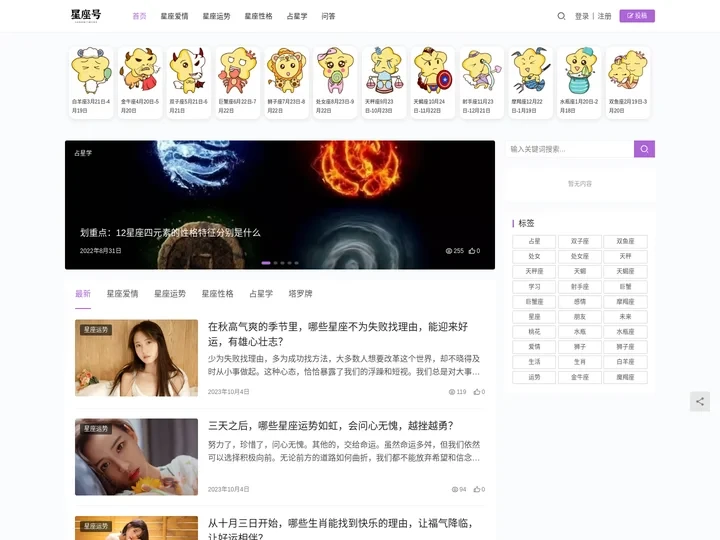Image resolution: width=720 pixels, height=540 pixels.
Task: Click the purple search button in sidebar
Action: [x=644, y=149]
